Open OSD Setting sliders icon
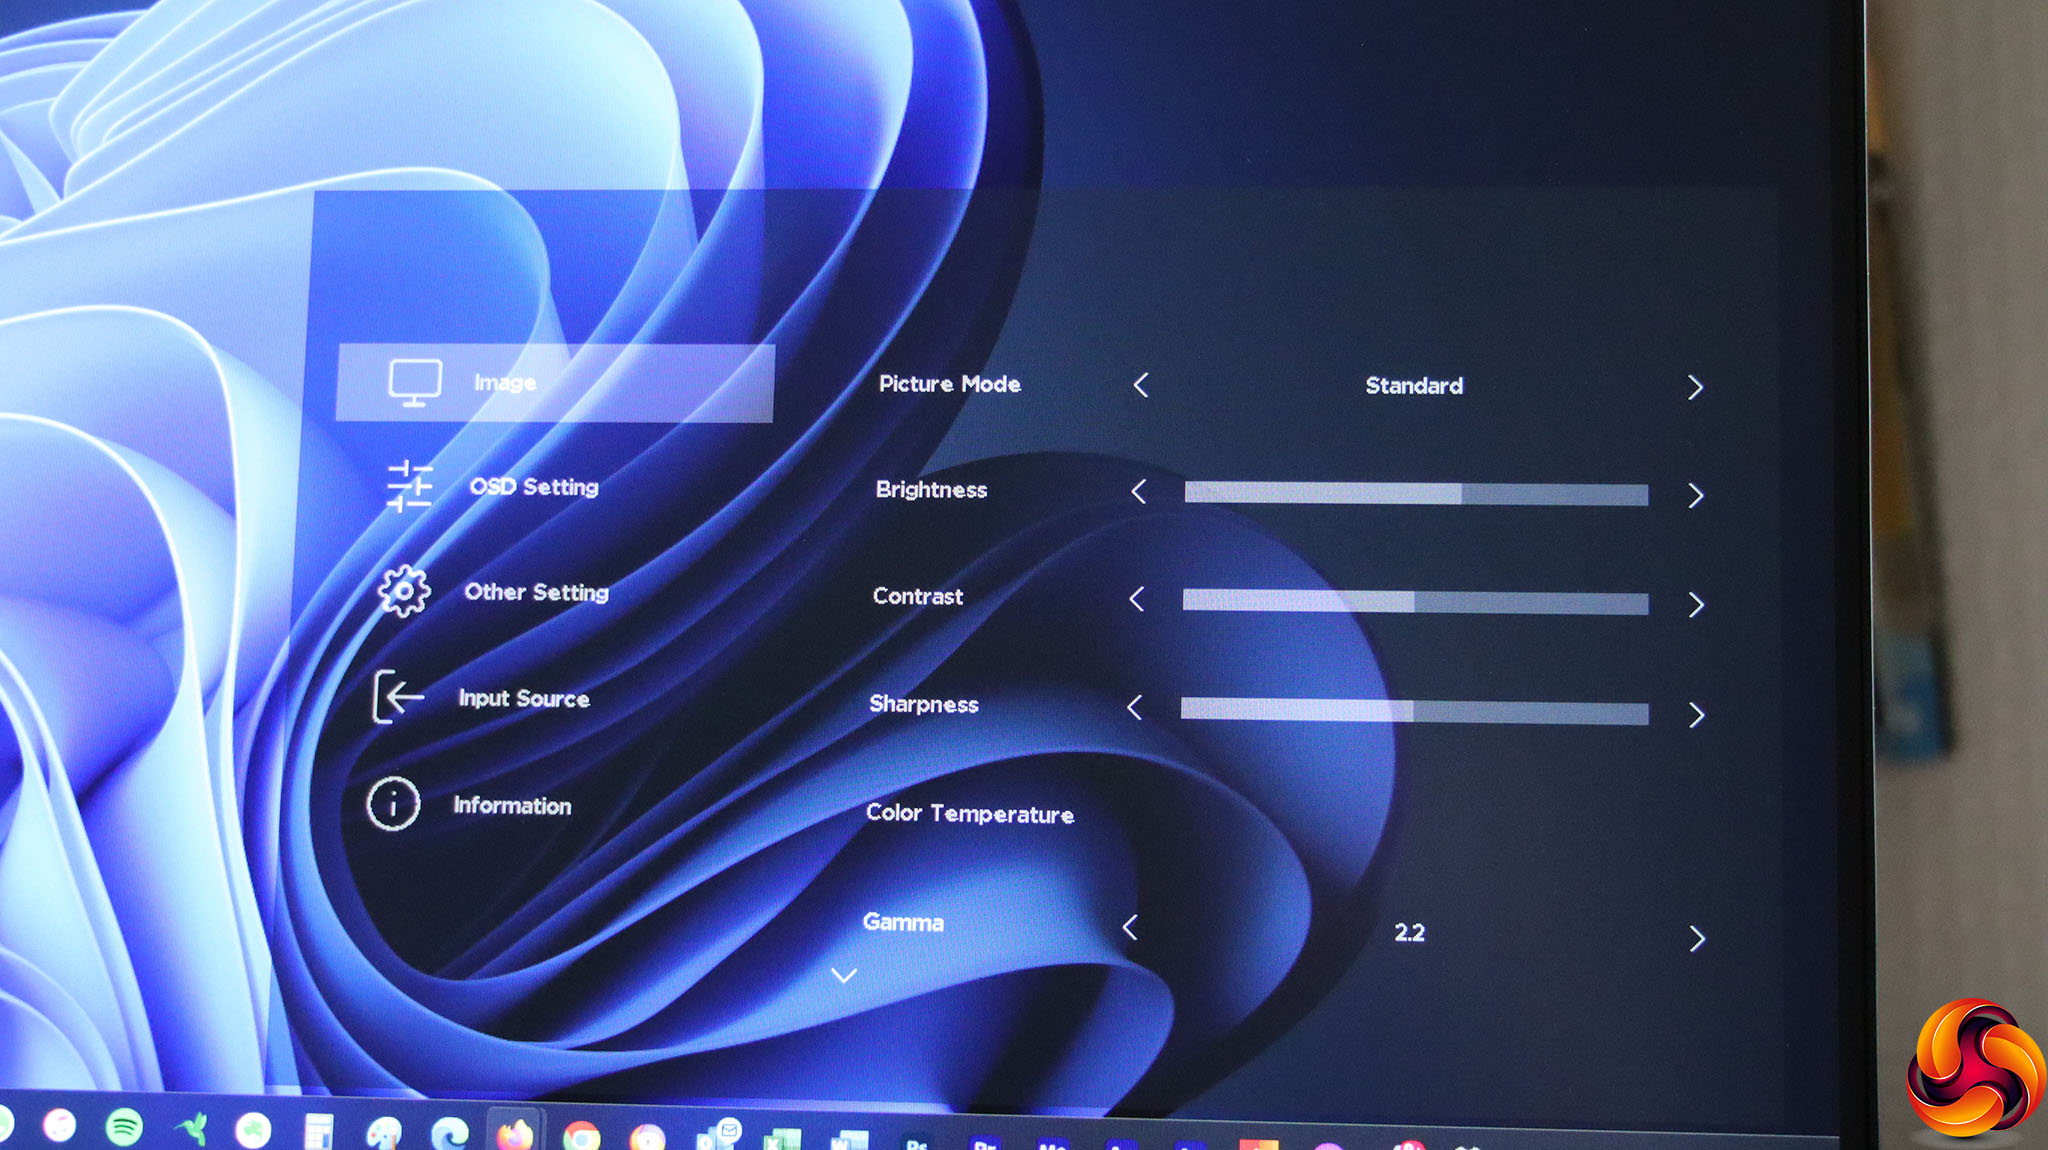Screen dimensions: 2048x1150 [409, 486]
